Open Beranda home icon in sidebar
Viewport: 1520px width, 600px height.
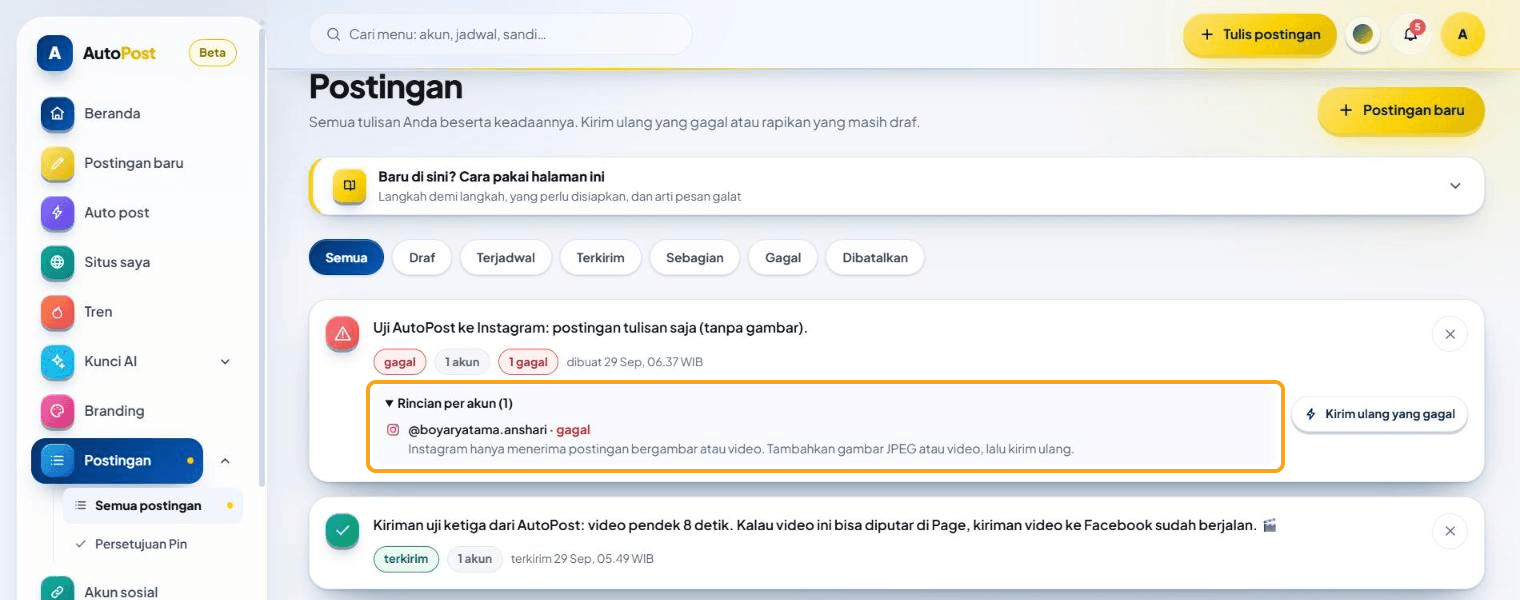point(57,114)
